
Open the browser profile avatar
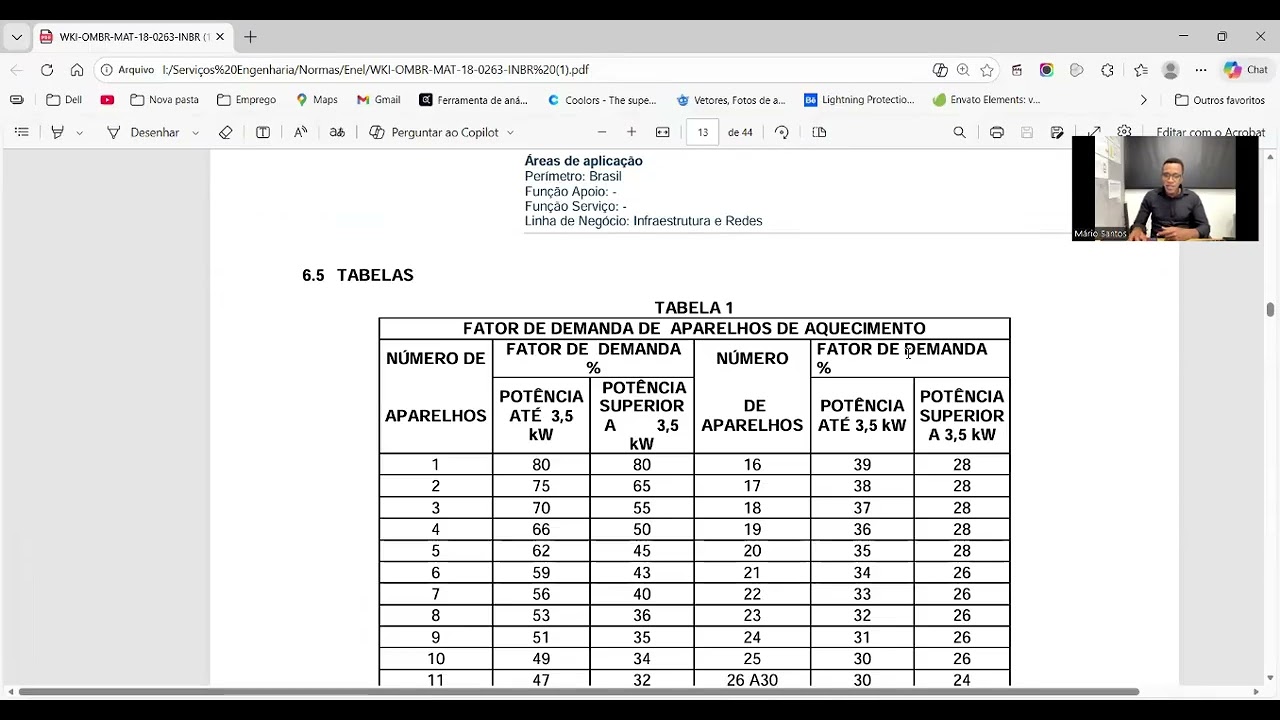pos(1170,70)
